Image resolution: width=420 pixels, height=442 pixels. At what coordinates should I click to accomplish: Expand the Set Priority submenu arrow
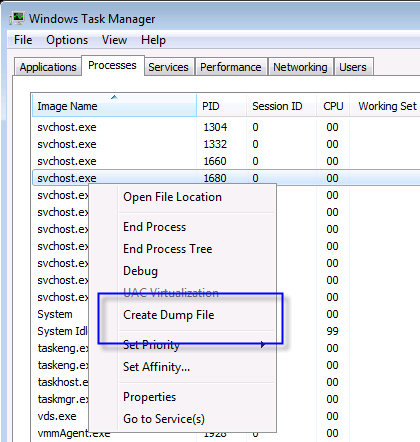pyautogui.click(x=263, y=344)
